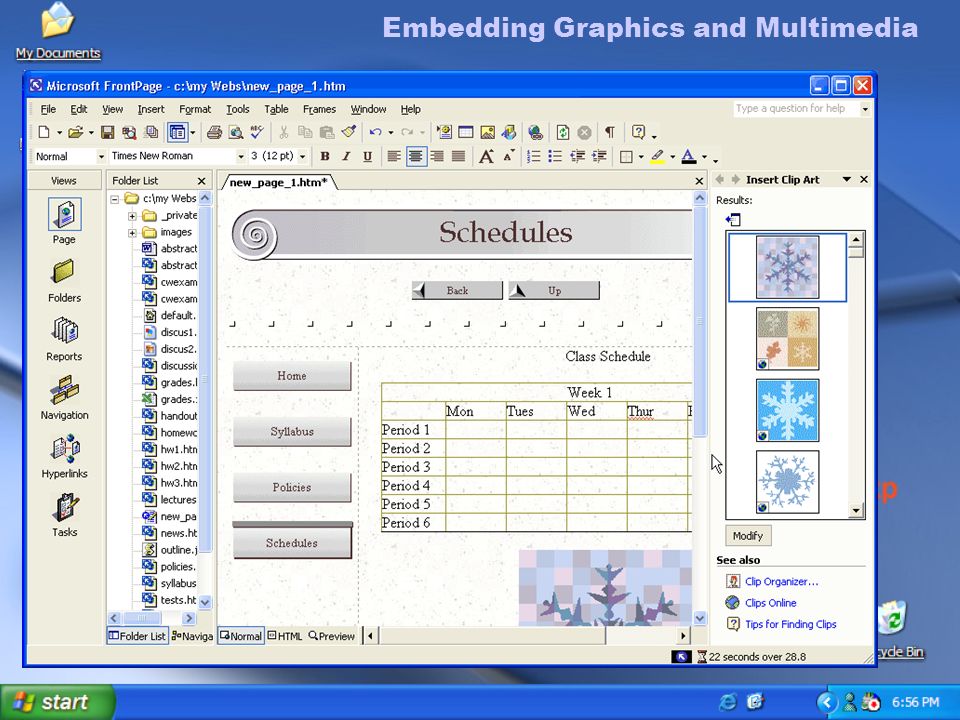Switch to Navigation view icon
Screen dimensions: 960x720
(64, 397)
